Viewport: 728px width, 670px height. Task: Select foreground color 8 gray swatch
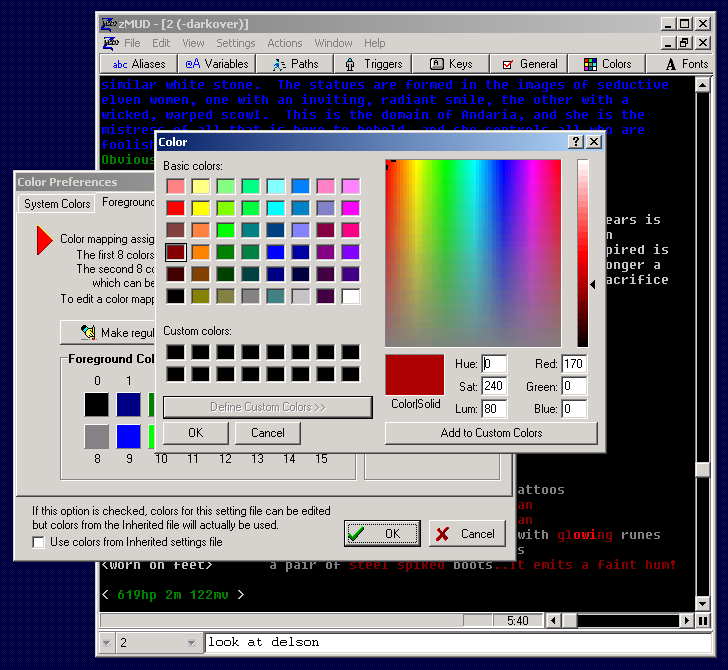97,436
